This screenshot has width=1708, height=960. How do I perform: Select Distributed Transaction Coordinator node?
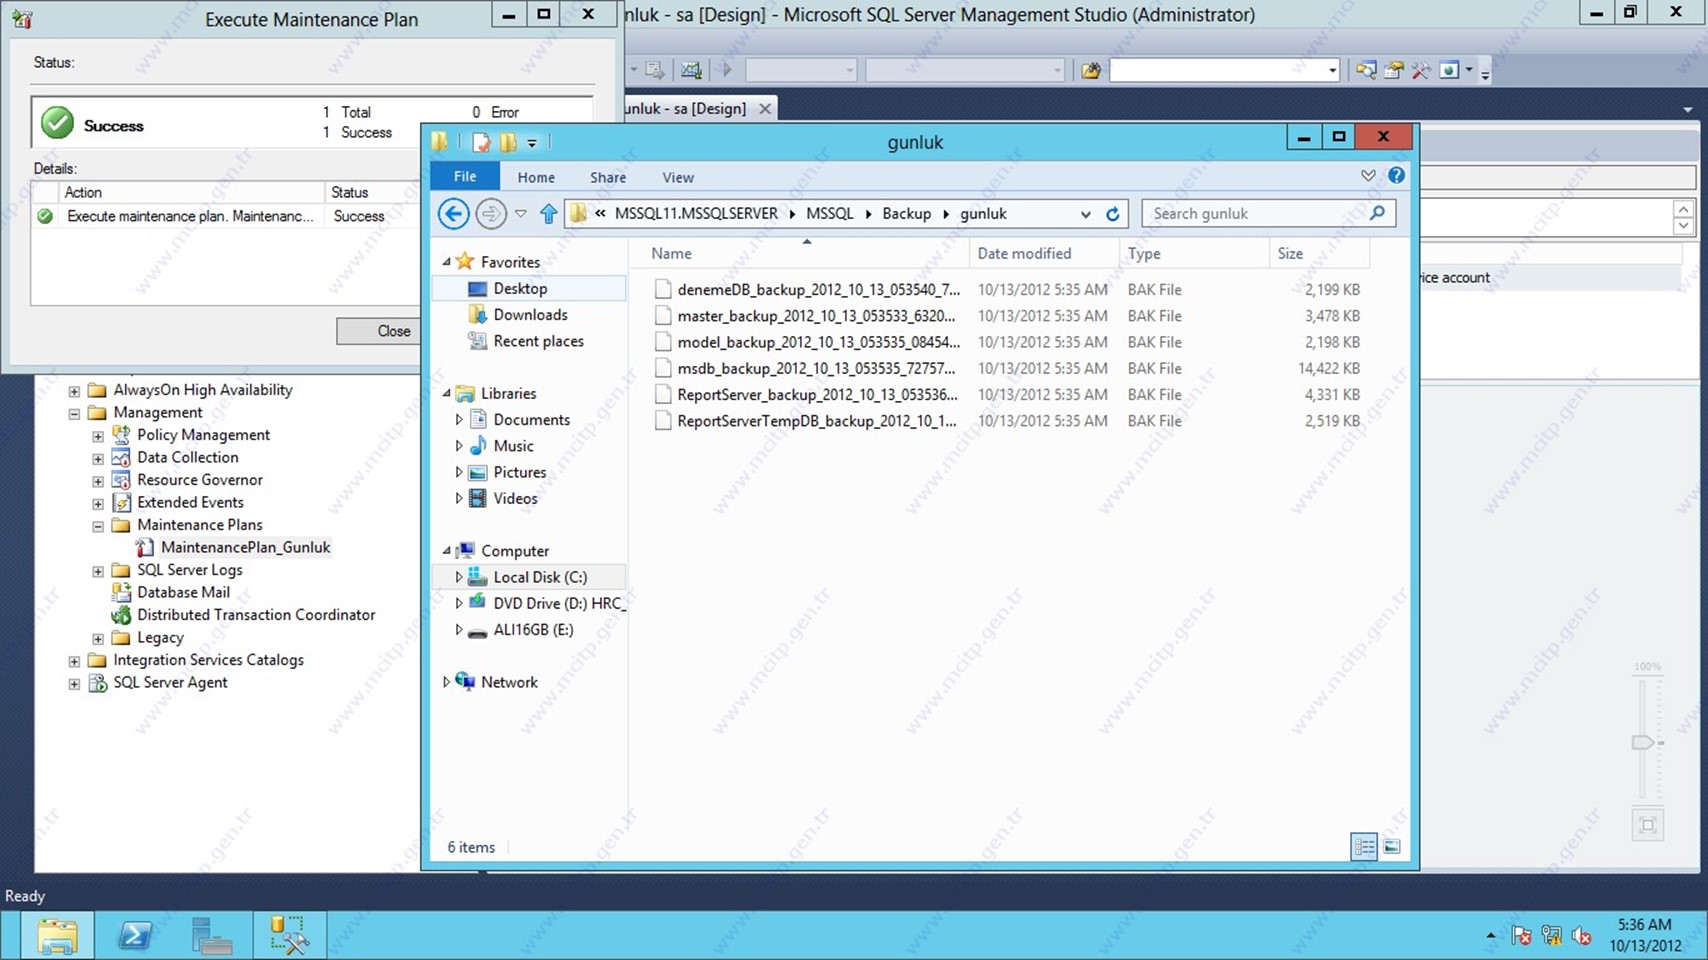(x=256, y=615)
